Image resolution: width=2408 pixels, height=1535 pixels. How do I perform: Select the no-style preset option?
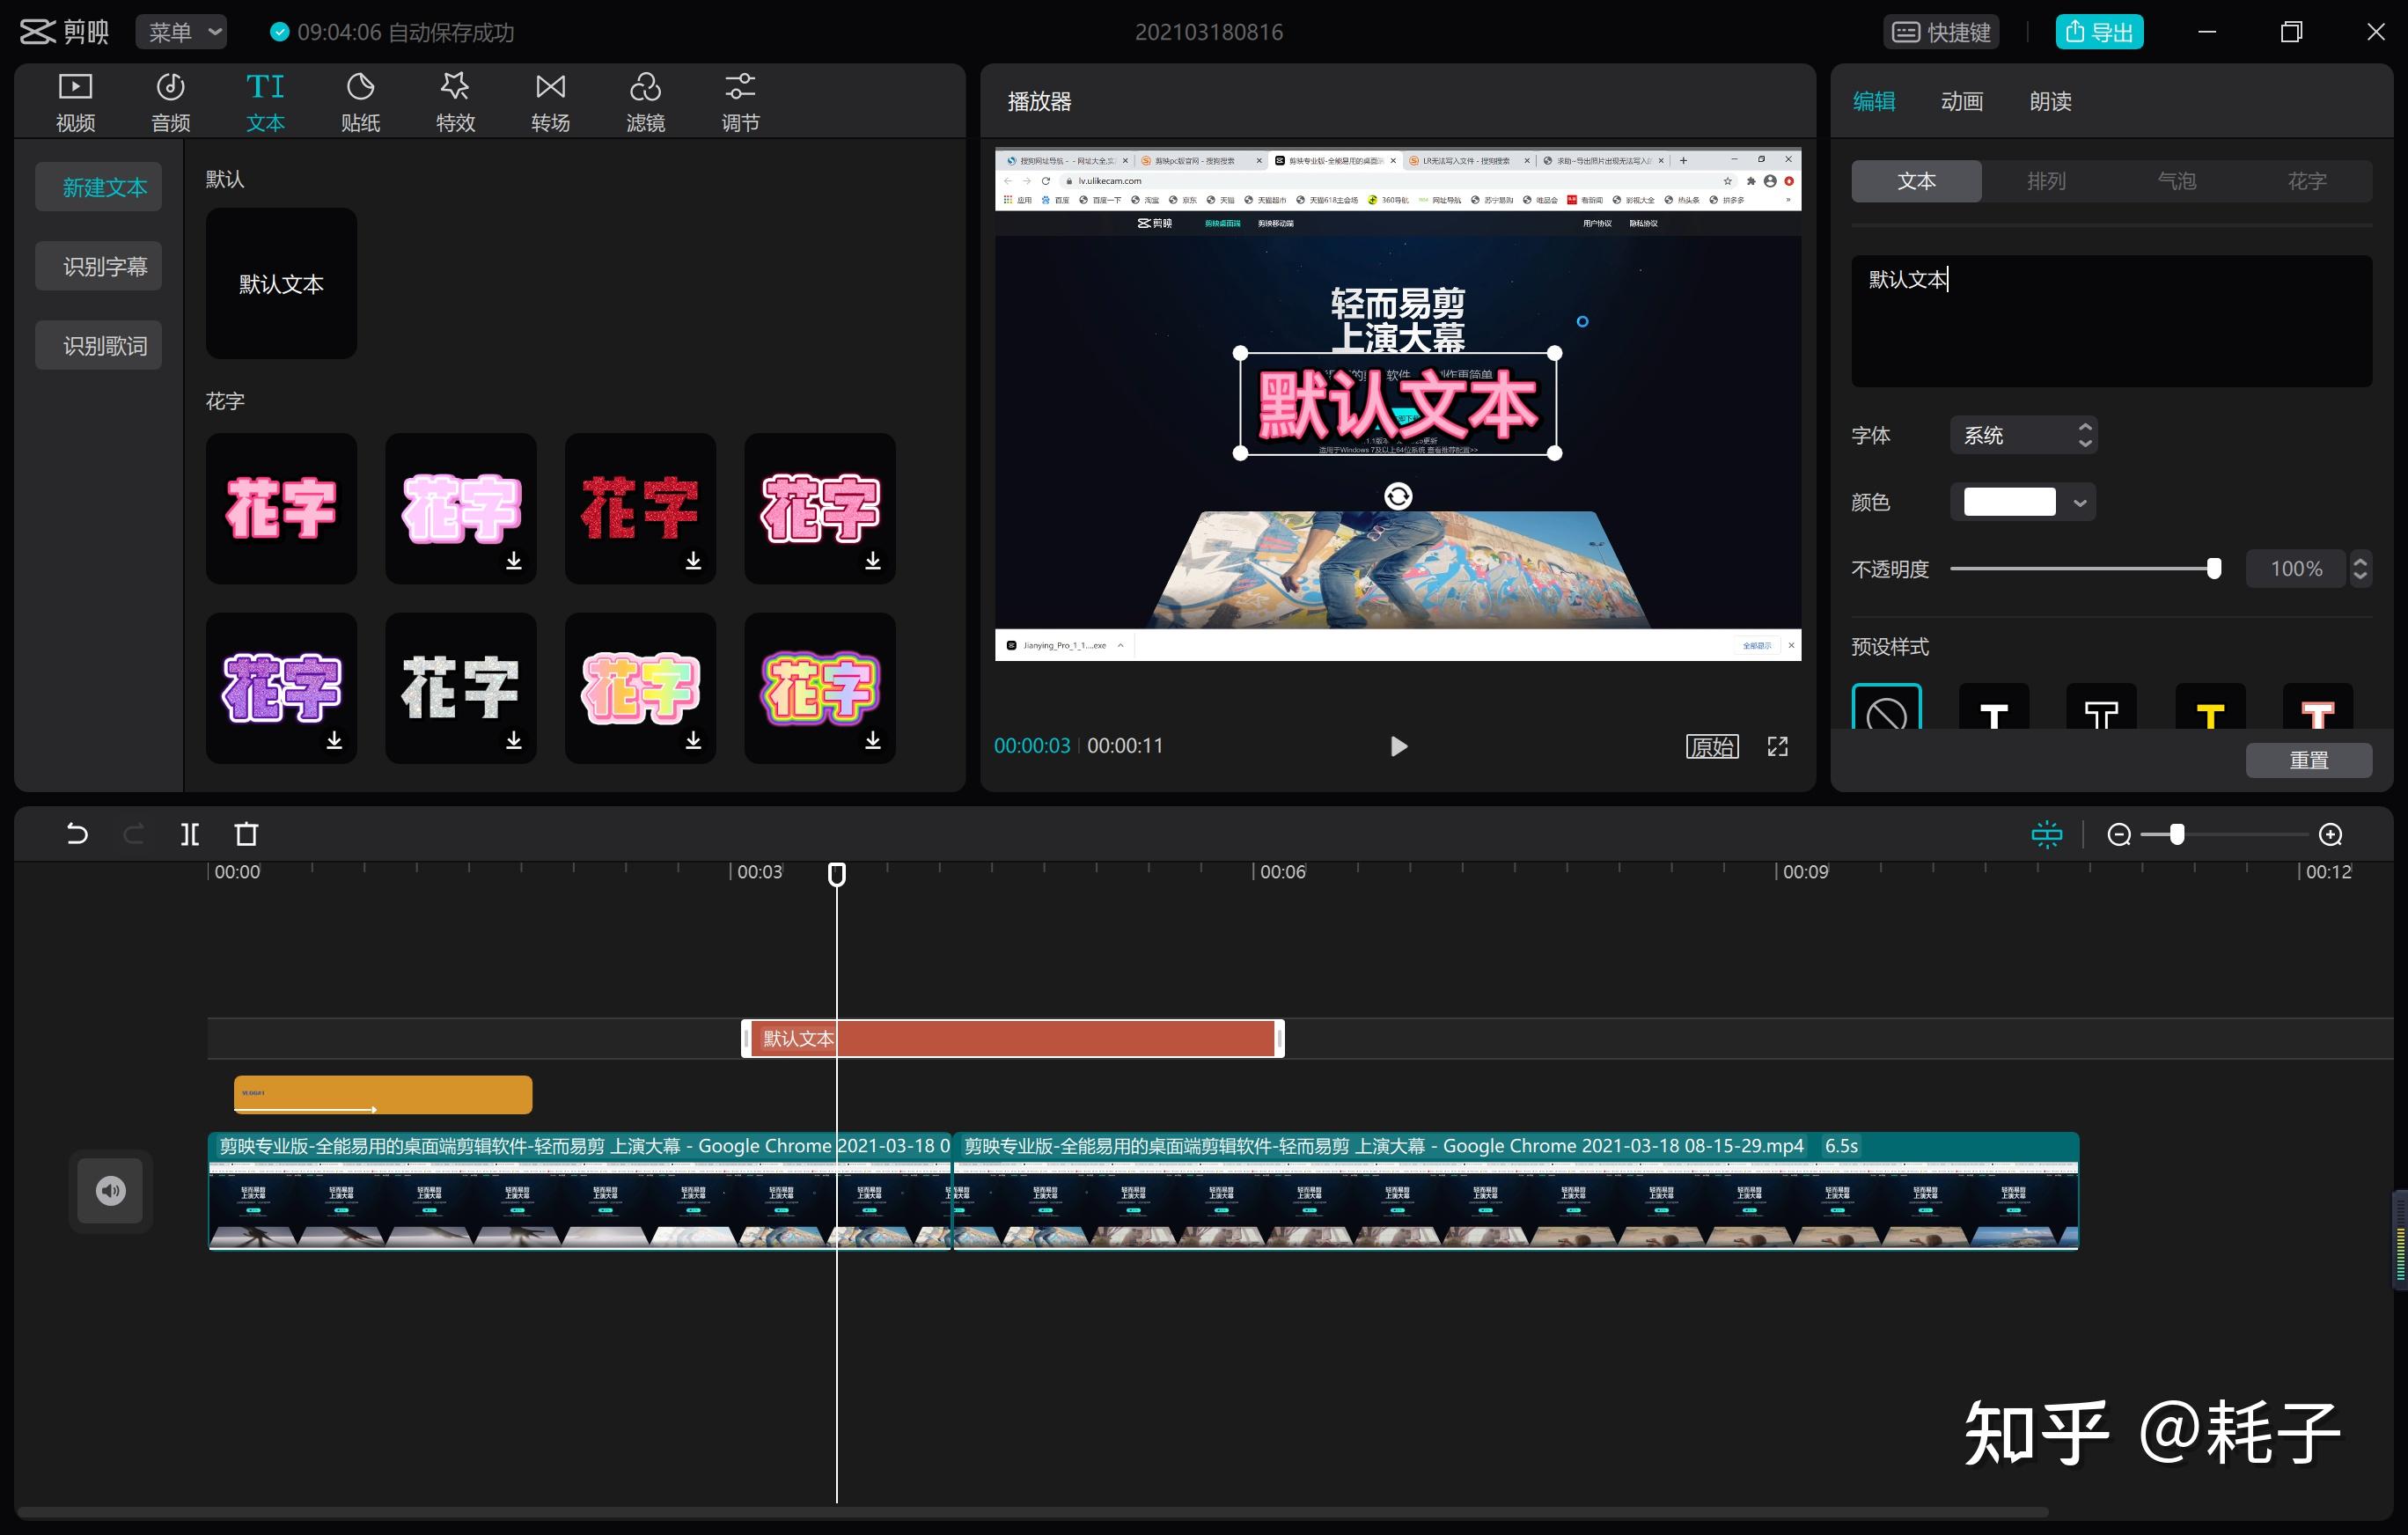[x=1886, y=711]
